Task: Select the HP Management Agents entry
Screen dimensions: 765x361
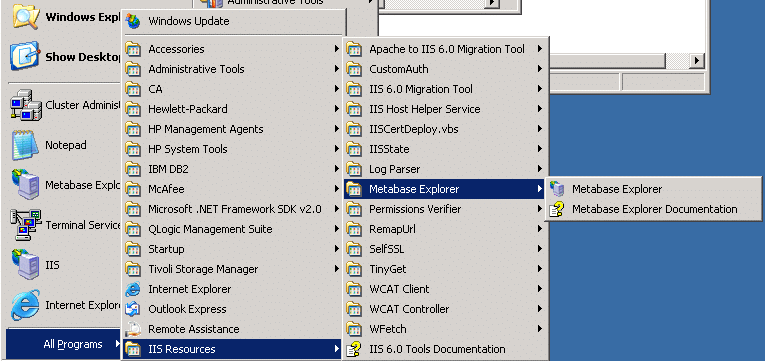Action: (232, 129)
